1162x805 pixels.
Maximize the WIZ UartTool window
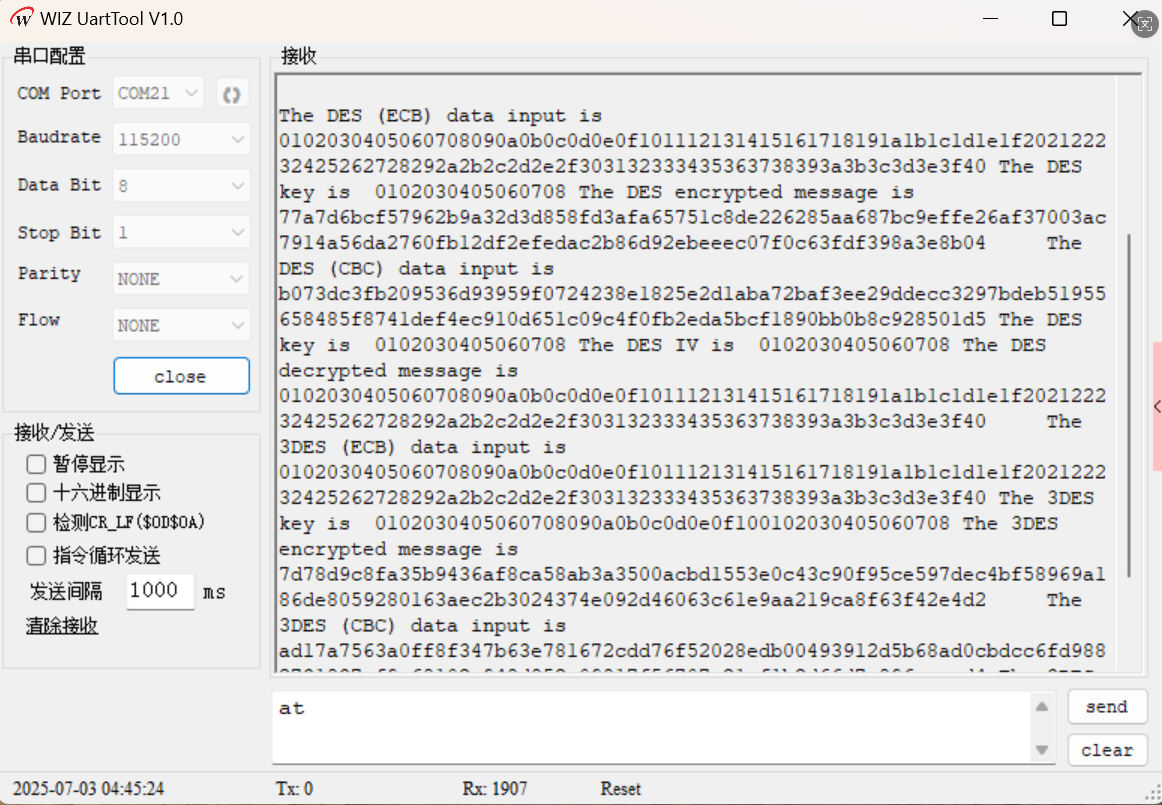pyautogui.click(x=1059, y=19)
